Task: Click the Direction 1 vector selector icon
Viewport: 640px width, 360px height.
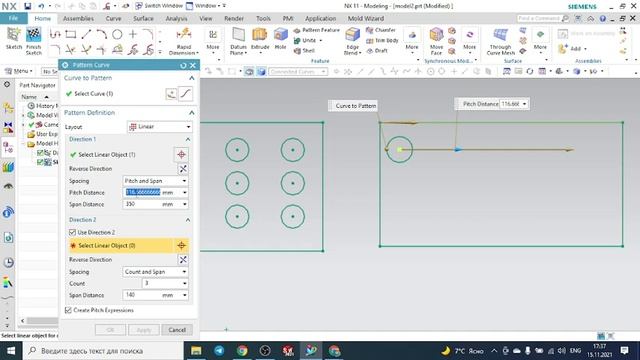Action: pos(182,155)
